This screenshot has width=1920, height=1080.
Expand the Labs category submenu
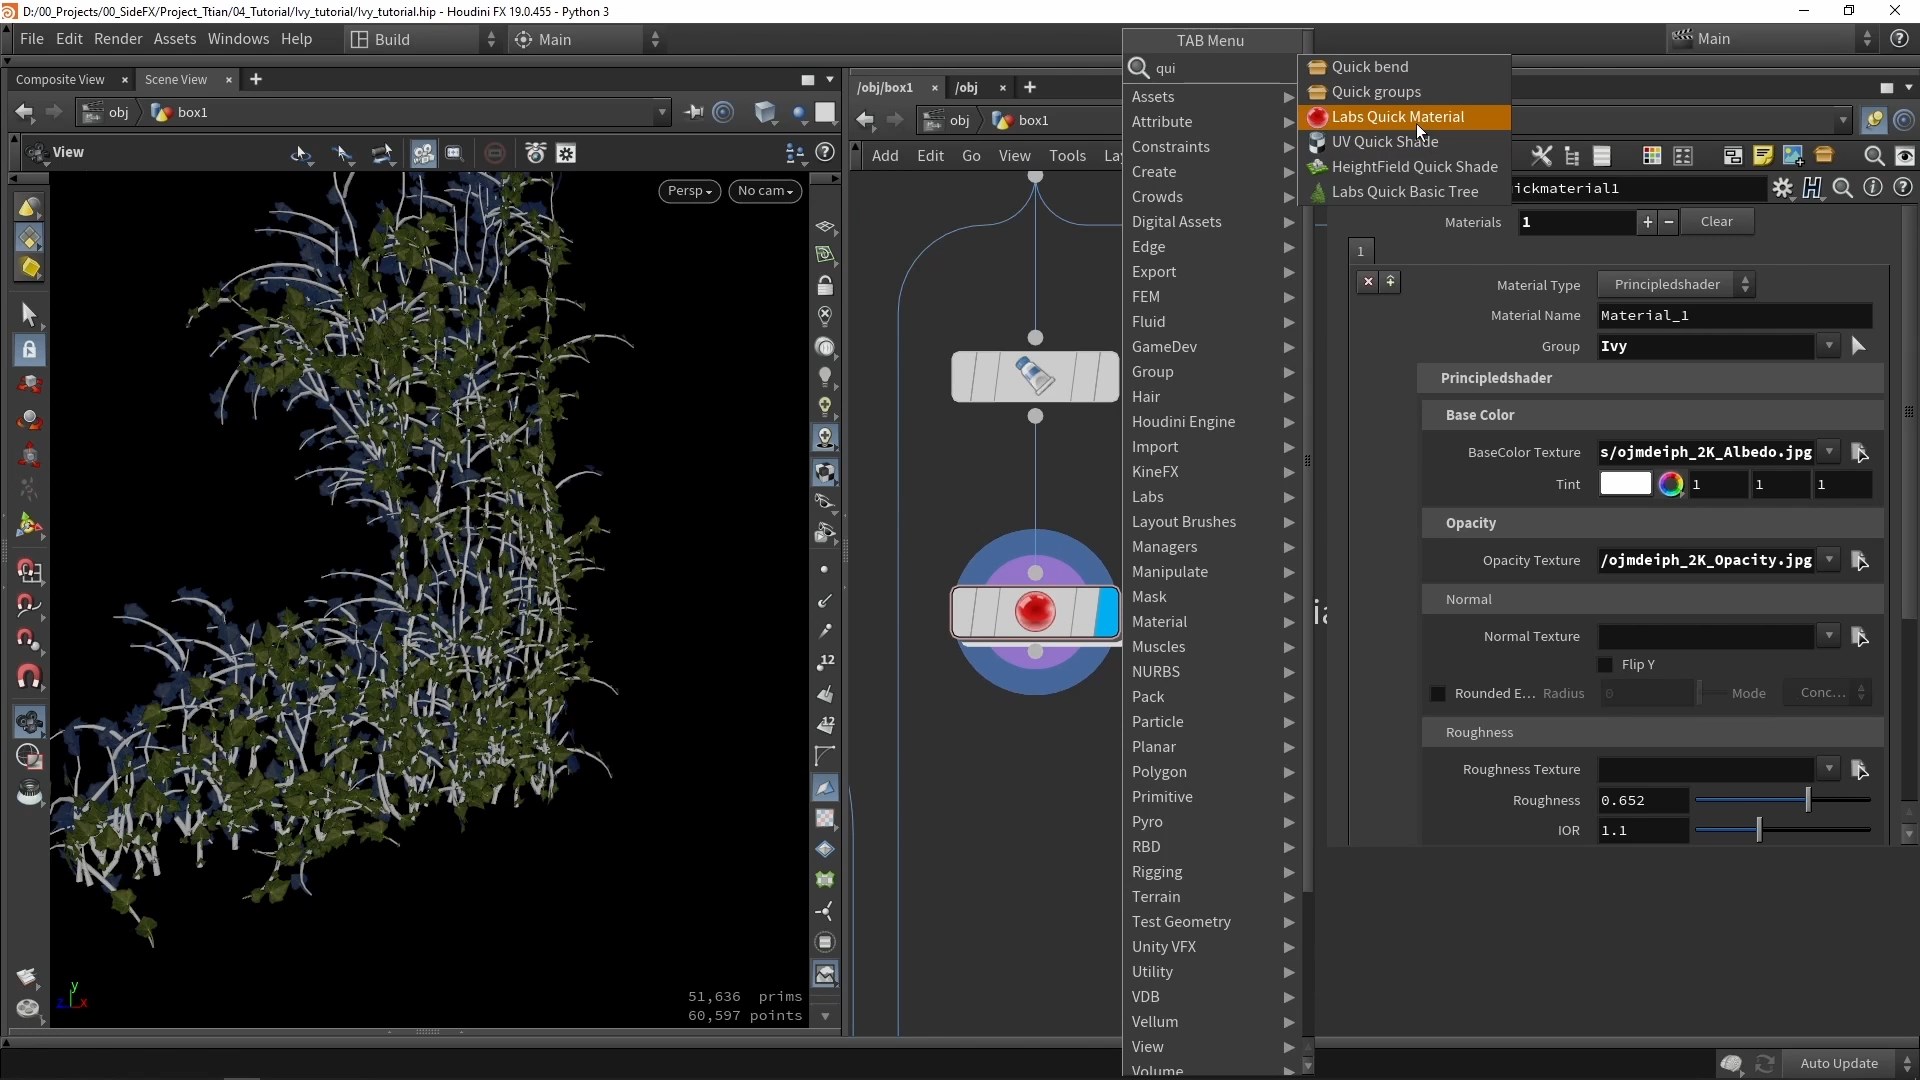[x=1212, y=497]
